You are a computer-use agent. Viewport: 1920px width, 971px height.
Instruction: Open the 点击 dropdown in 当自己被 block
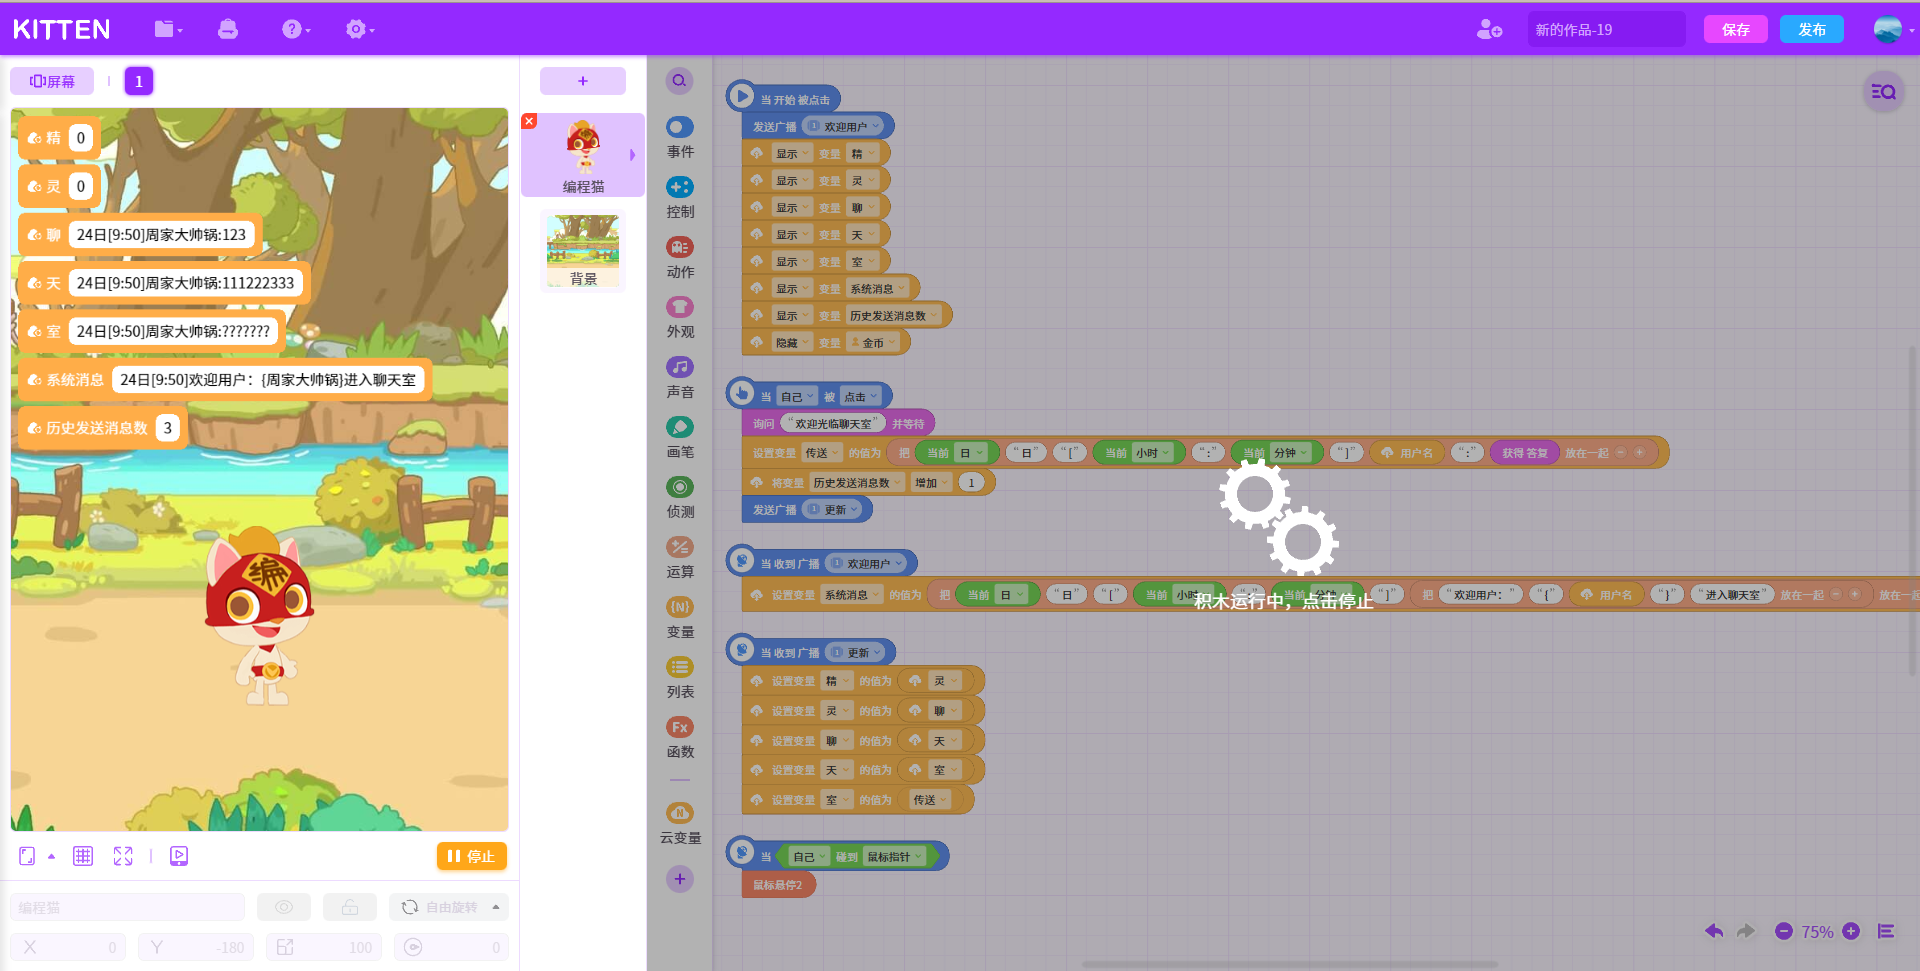point(860,397)
